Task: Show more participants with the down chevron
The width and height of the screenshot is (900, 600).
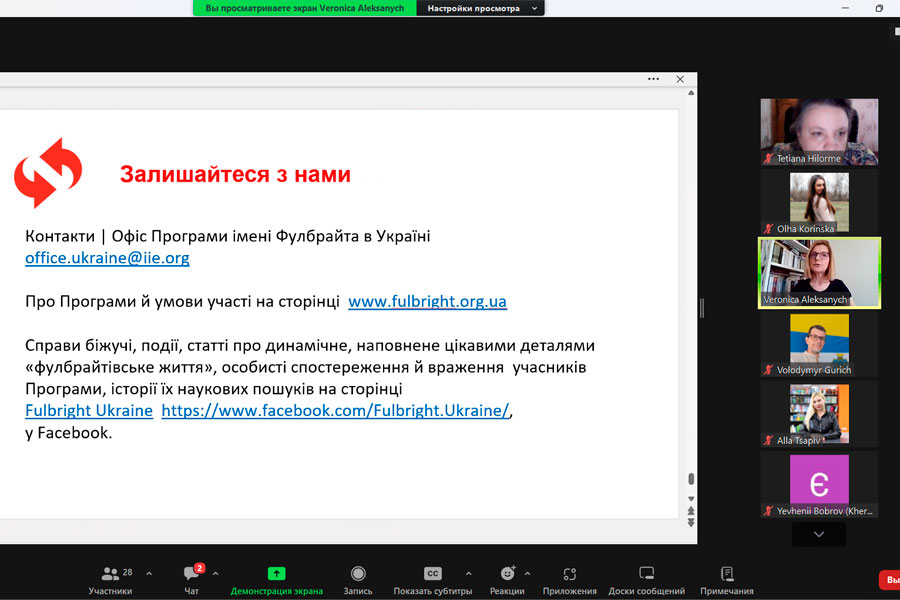Action: point(819,535)
